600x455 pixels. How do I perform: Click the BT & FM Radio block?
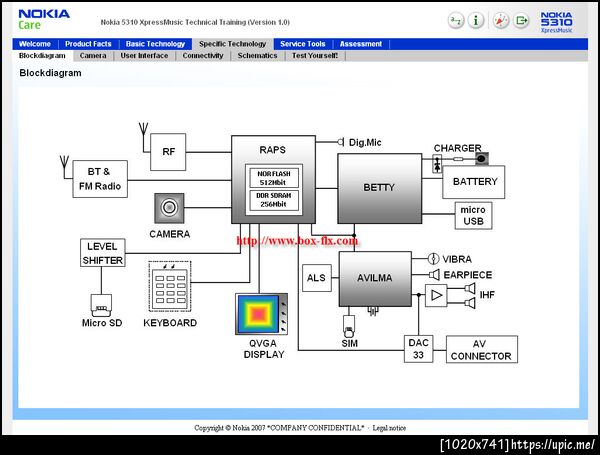100,179
